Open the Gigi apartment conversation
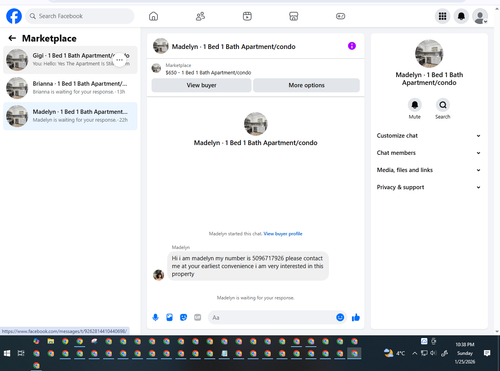 [70, 60]
